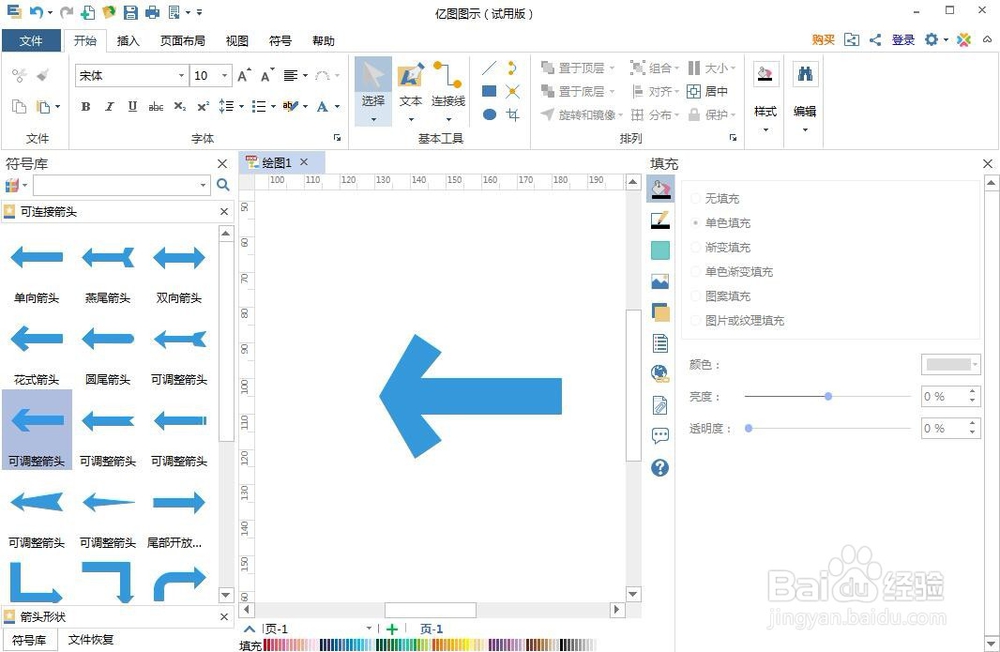The image size is (1000, 652).
Task: Click the 登录 login link
Action: [902, 39]
